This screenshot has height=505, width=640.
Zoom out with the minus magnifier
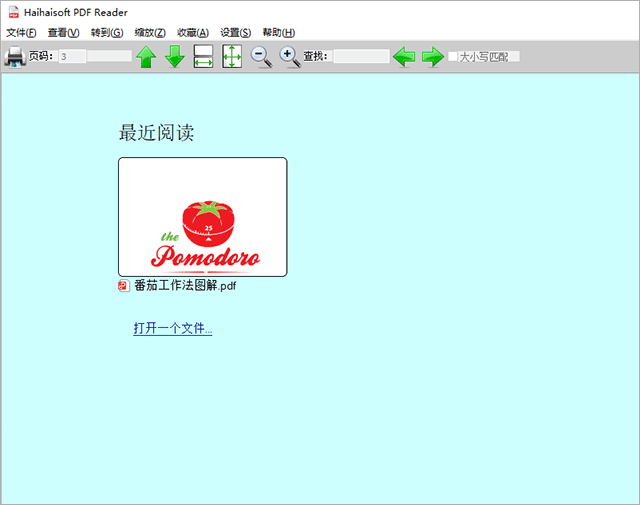tap(261, 56)
